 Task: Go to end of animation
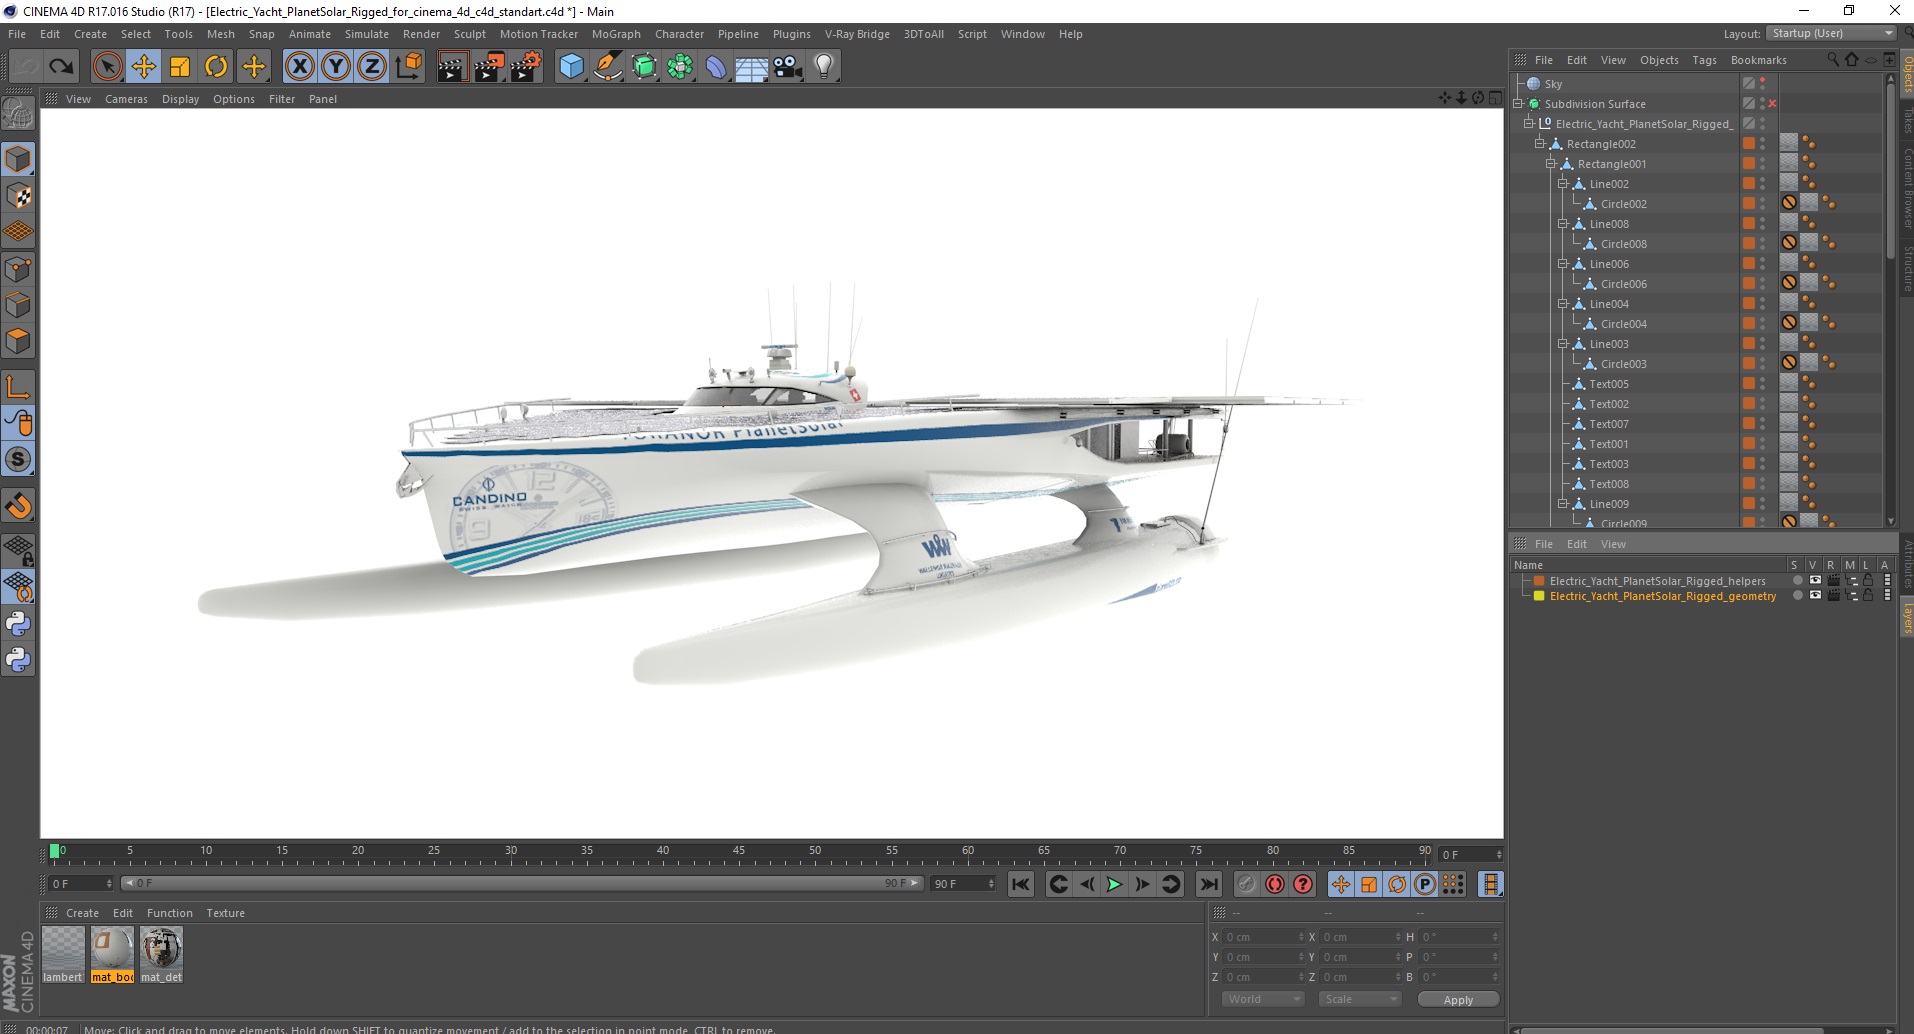click(1209, 884)
